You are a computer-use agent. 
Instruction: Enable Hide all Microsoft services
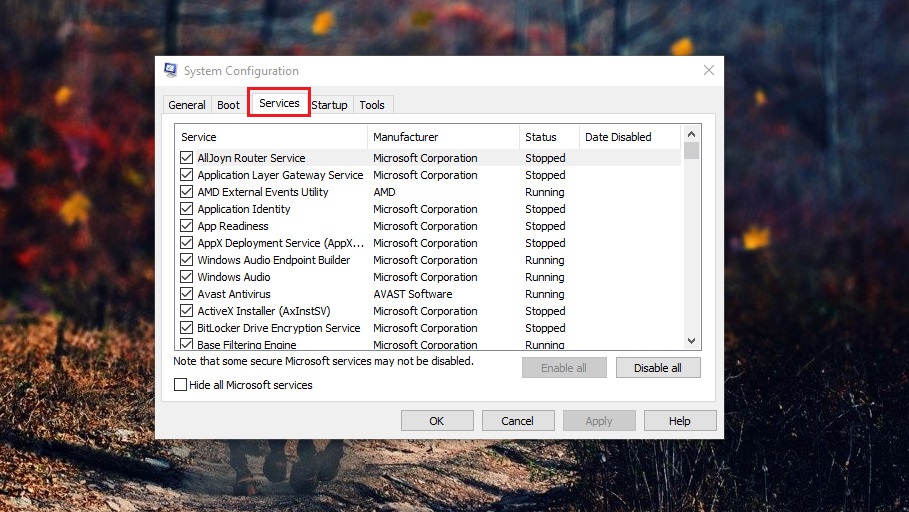pos(180,384)
